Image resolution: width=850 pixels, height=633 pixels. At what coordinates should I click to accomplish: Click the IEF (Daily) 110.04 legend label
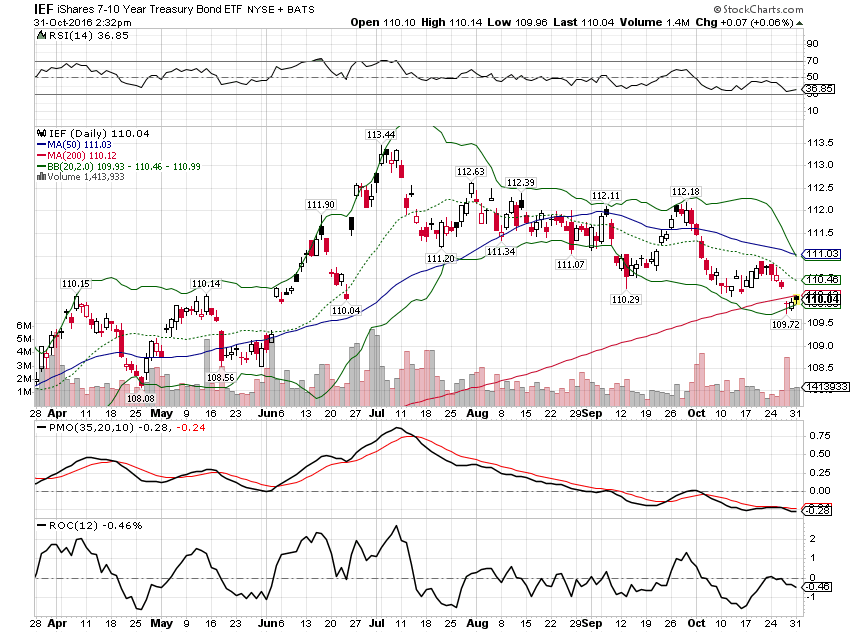click(x=99, y=133)
